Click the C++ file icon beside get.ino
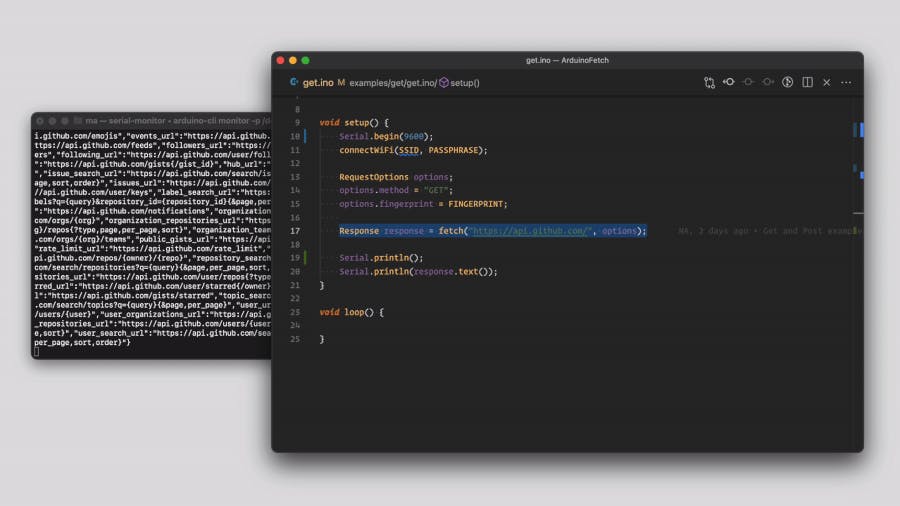 coord(294,82)
